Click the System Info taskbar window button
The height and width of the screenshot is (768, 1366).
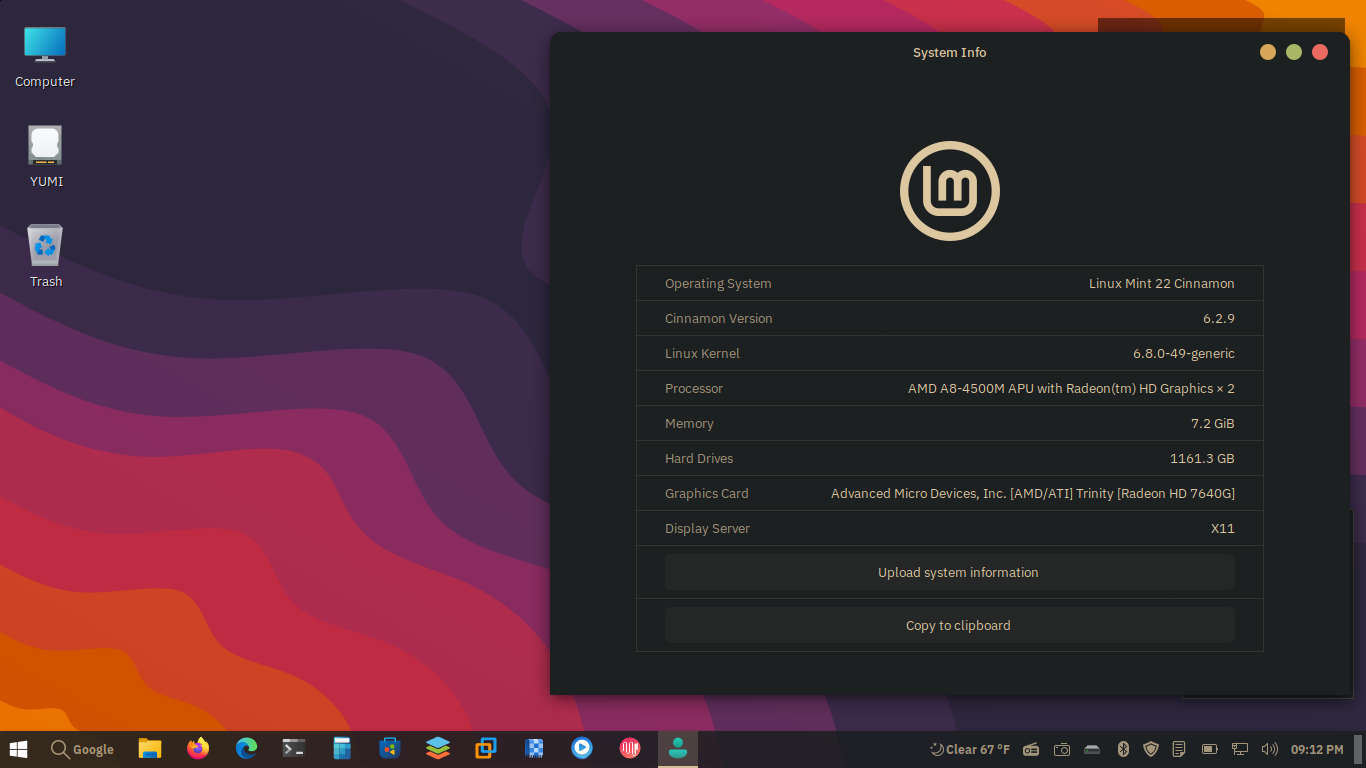[678, 748]
